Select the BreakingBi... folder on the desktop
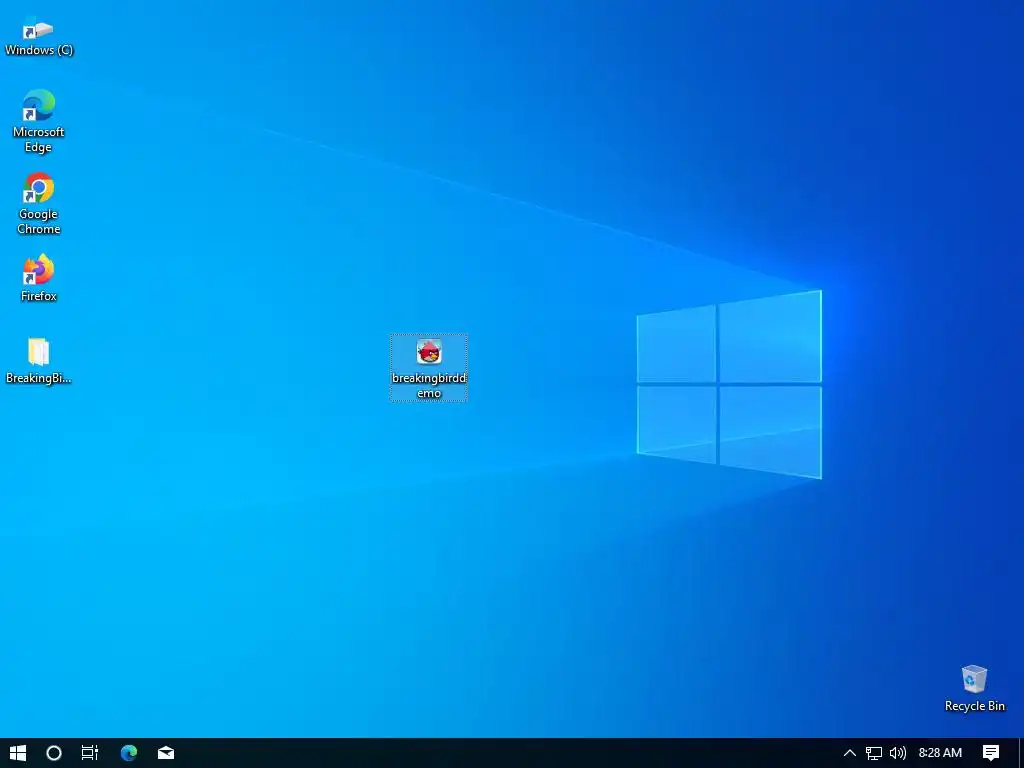This screenshot has width=1024, height=768. click(x=39, y=360)
